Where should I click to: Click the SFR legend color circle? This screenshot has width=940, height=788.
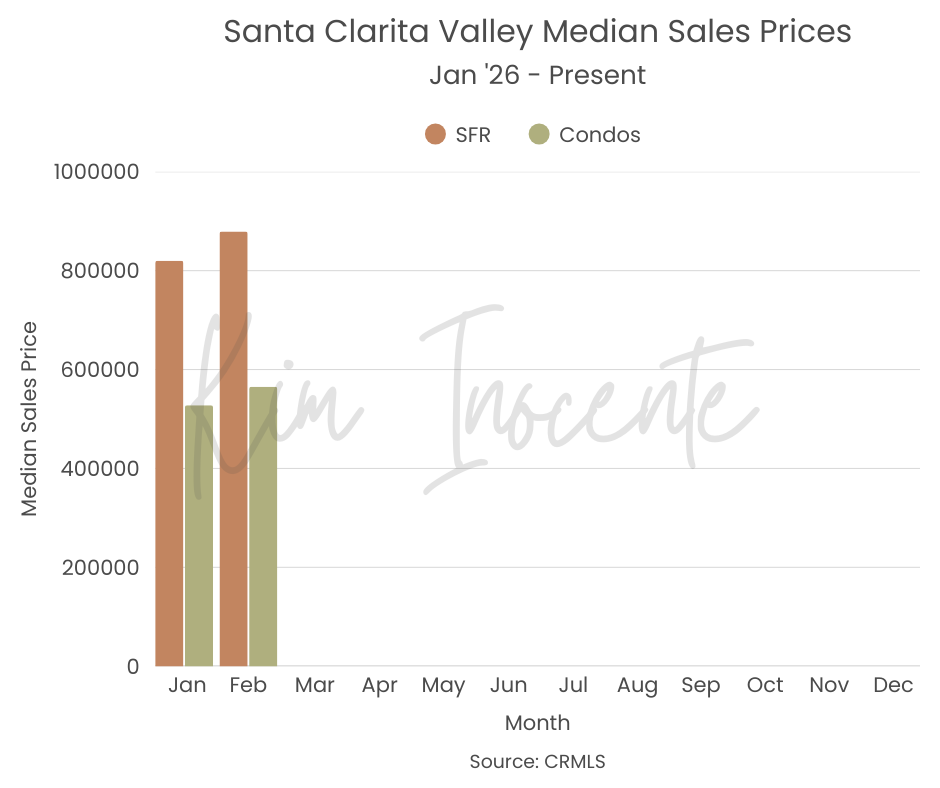pyautogui.click(x=435, y=134)
